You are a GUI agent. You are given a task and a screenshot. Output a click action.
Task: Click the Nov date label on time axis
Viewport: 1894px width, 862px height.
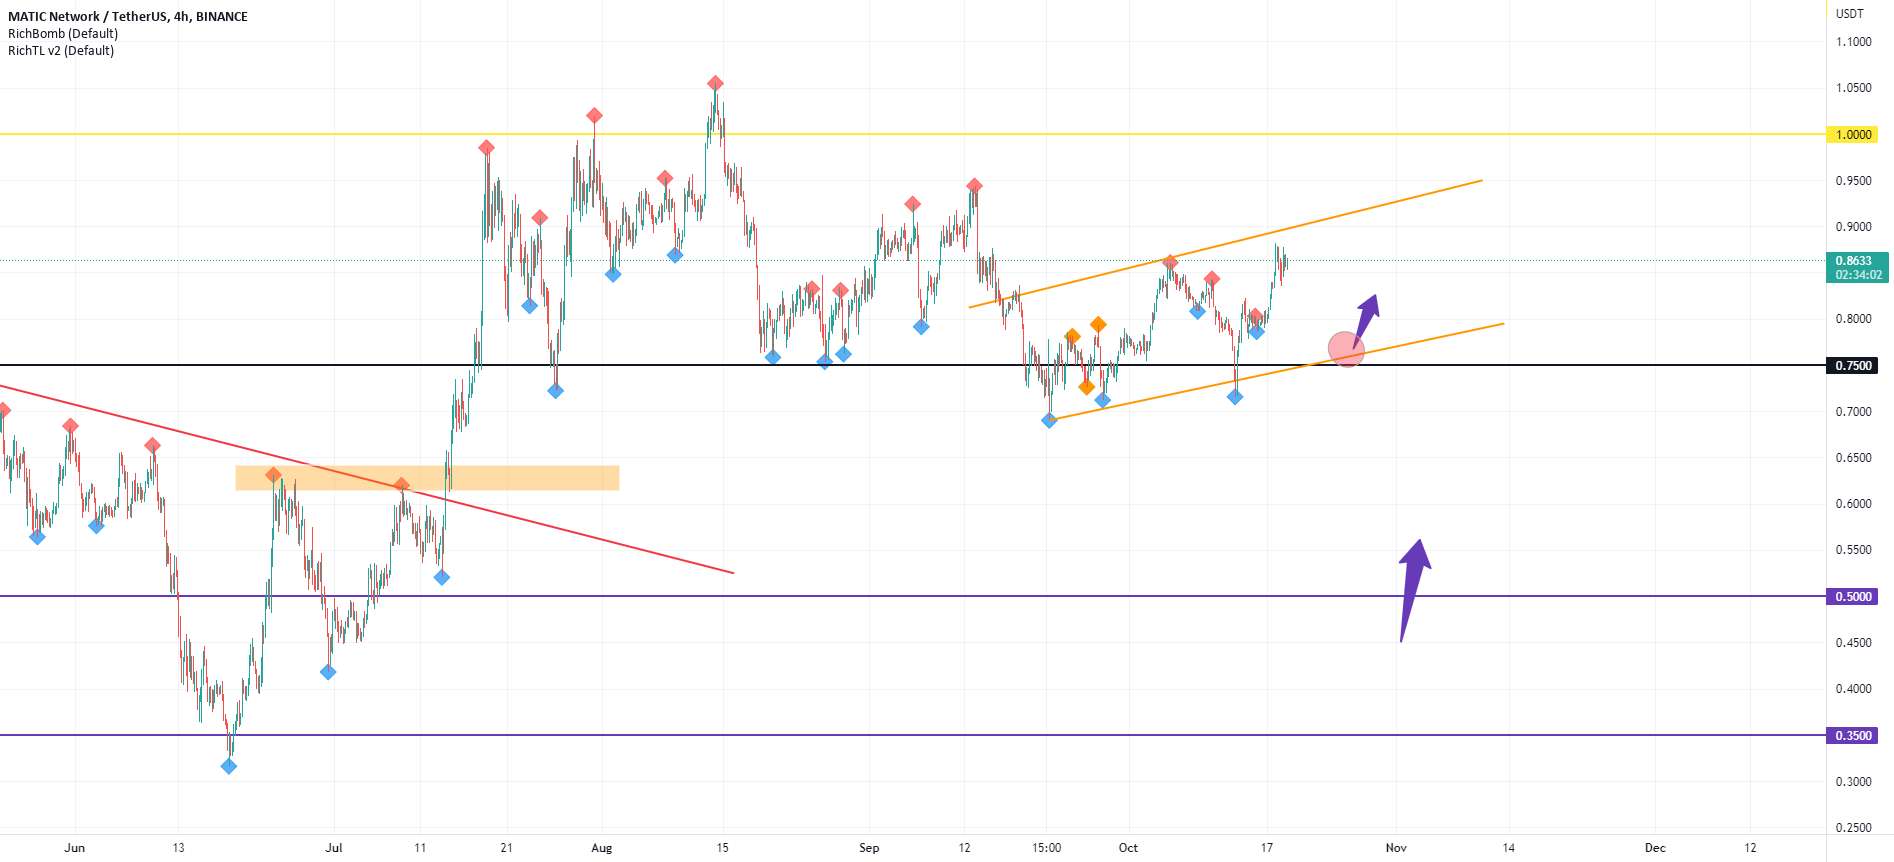click(x=1396, y=848)
